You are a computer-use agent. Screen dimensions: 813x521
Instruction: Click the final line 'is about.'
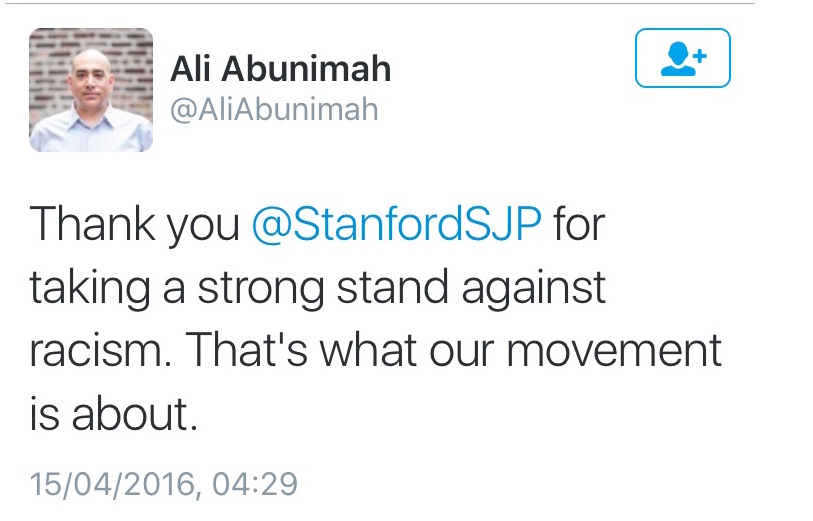tap(114, 413)
